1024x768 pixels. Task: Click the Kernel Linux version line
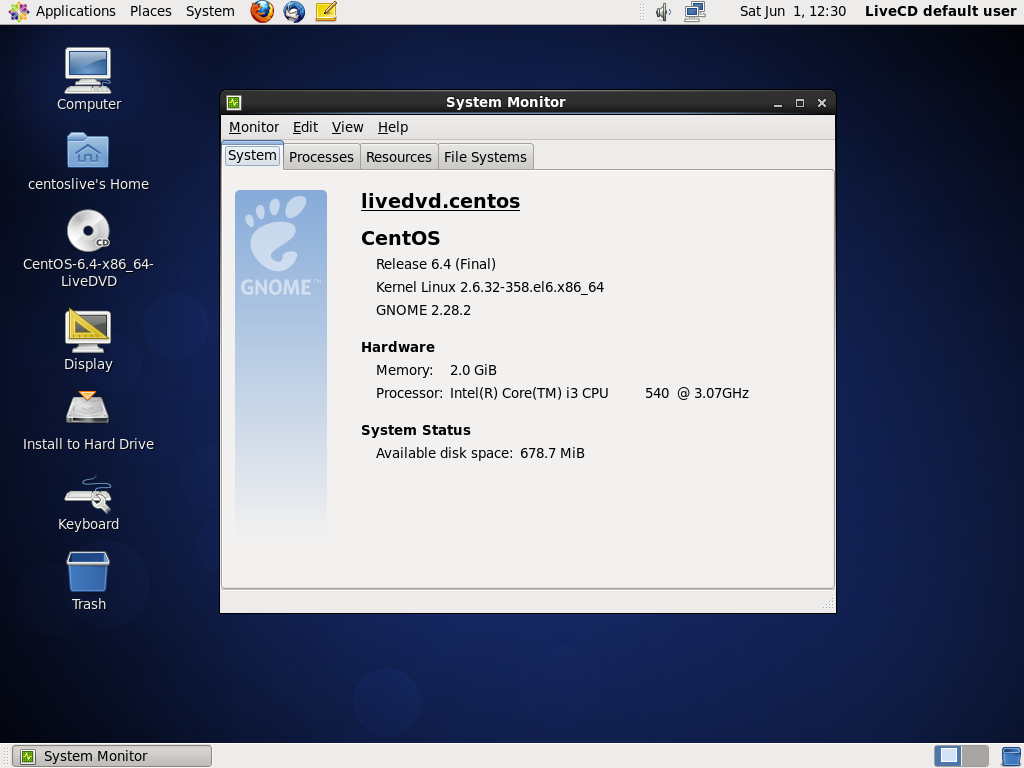point(490,287)
